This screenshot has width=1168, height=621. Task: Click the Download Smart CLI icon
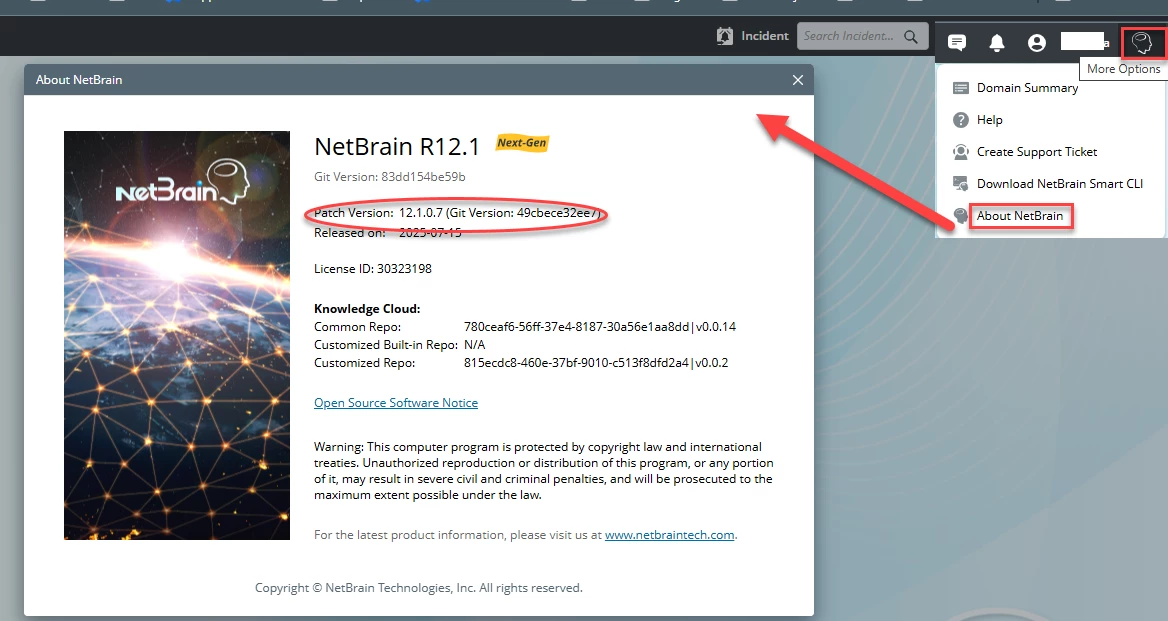click(x=961, y=184)
